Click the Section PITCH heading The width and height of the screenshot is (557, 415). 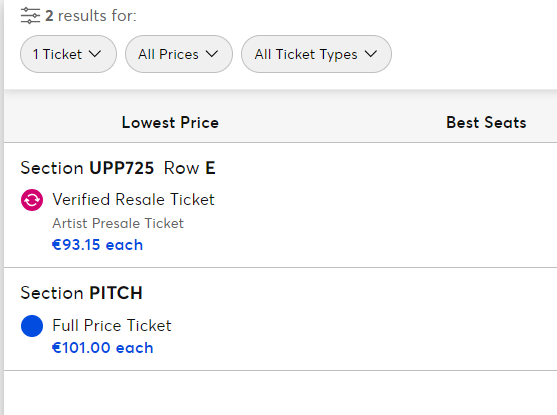point(81,293)
